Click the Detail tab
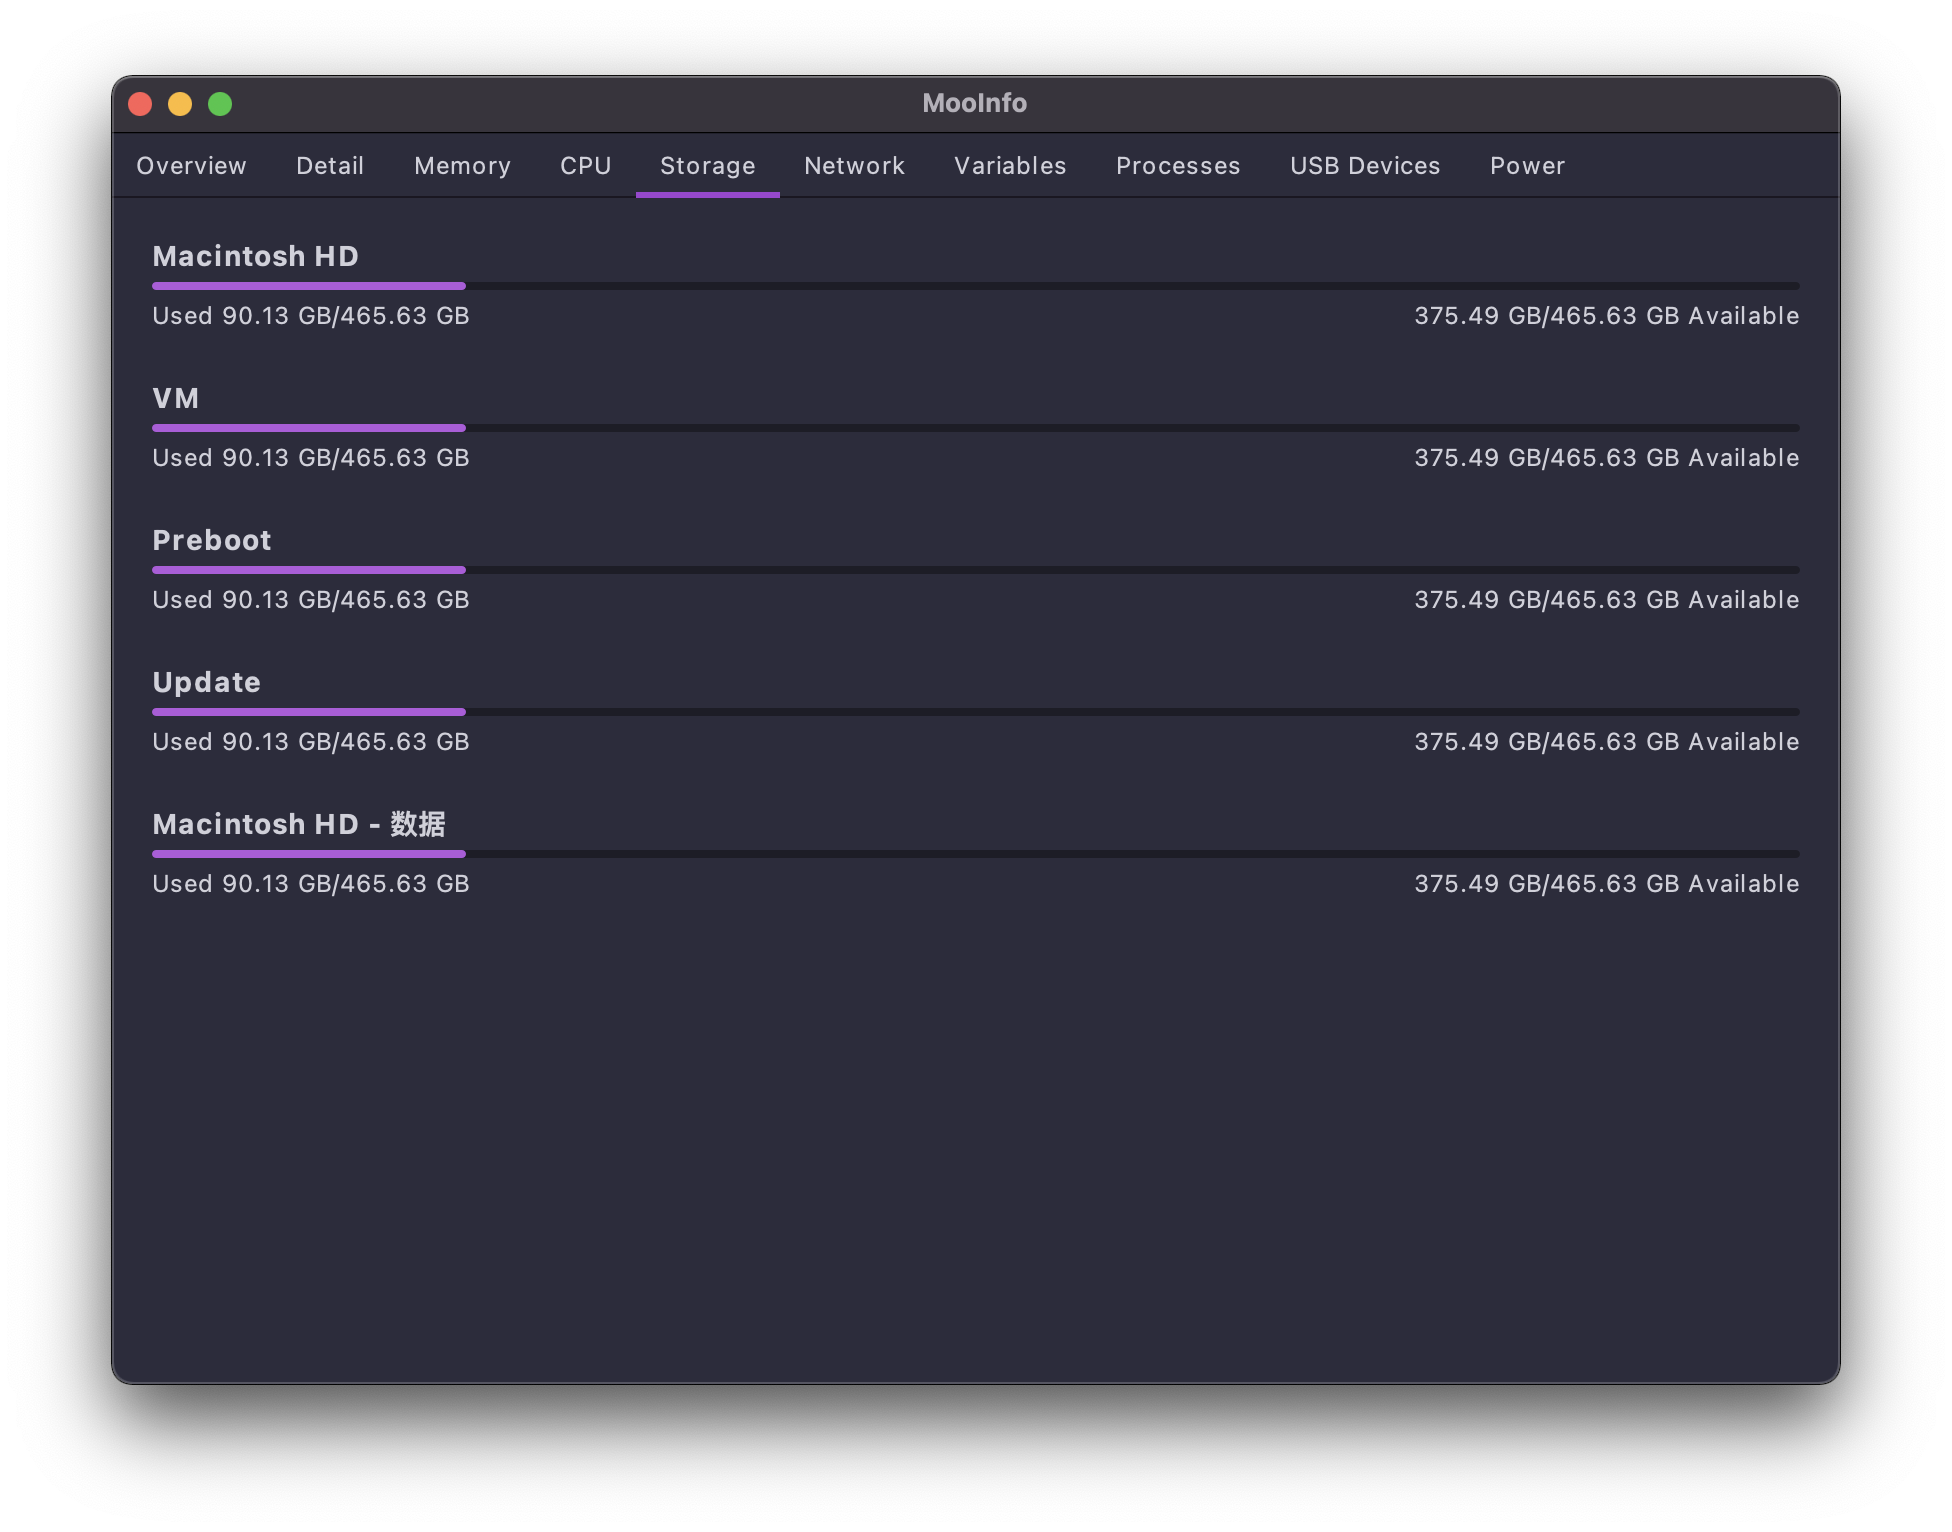The width and height of the screenshot is (1952, 1532). (328, 165)
